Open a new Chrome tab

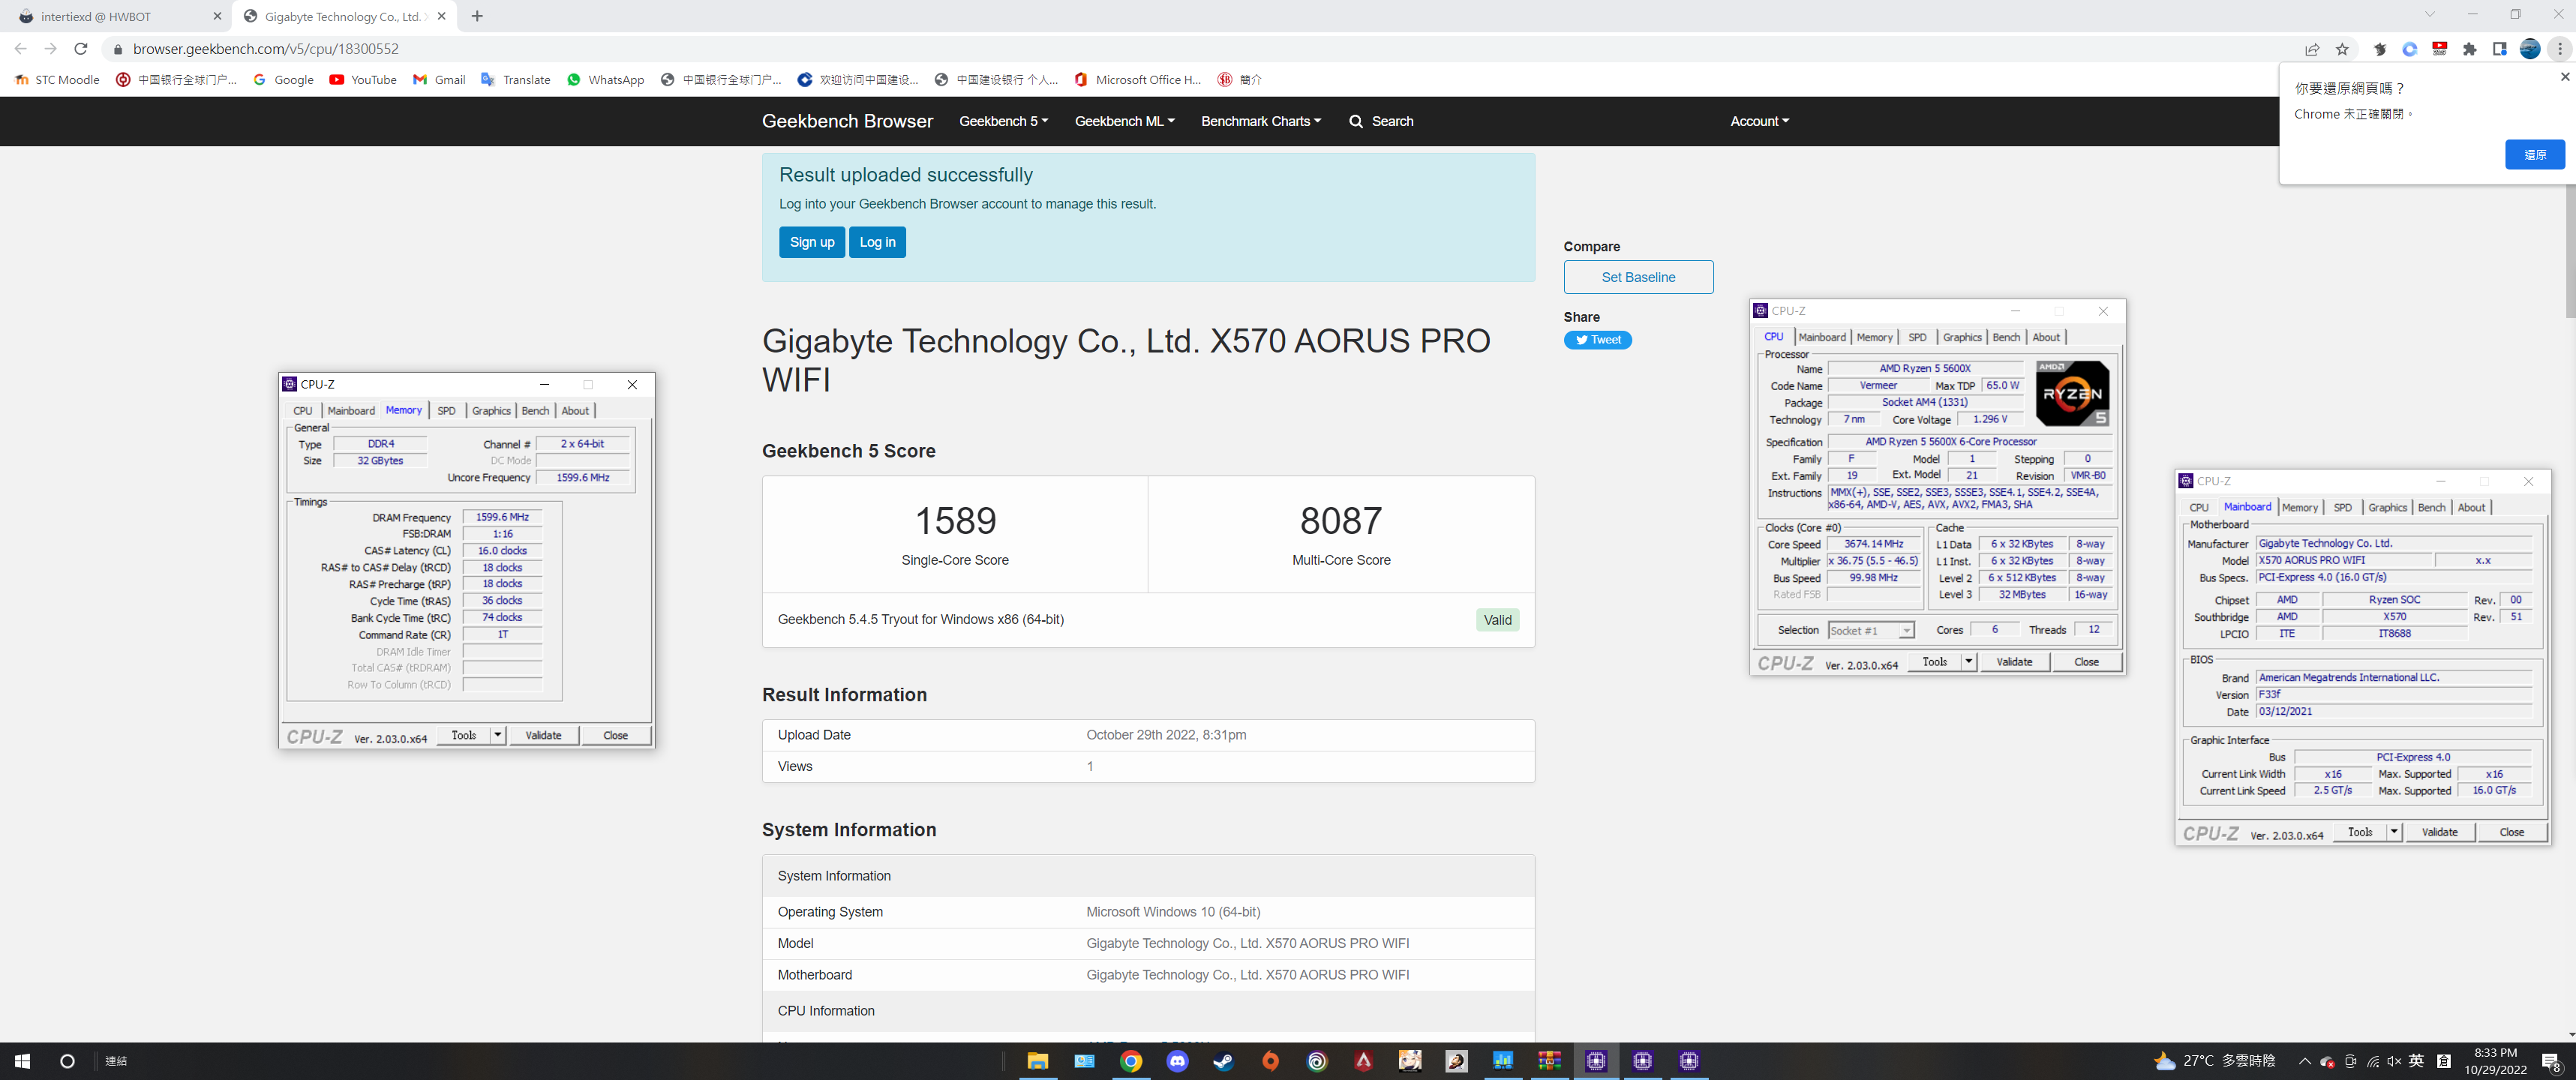click(477, 16)
